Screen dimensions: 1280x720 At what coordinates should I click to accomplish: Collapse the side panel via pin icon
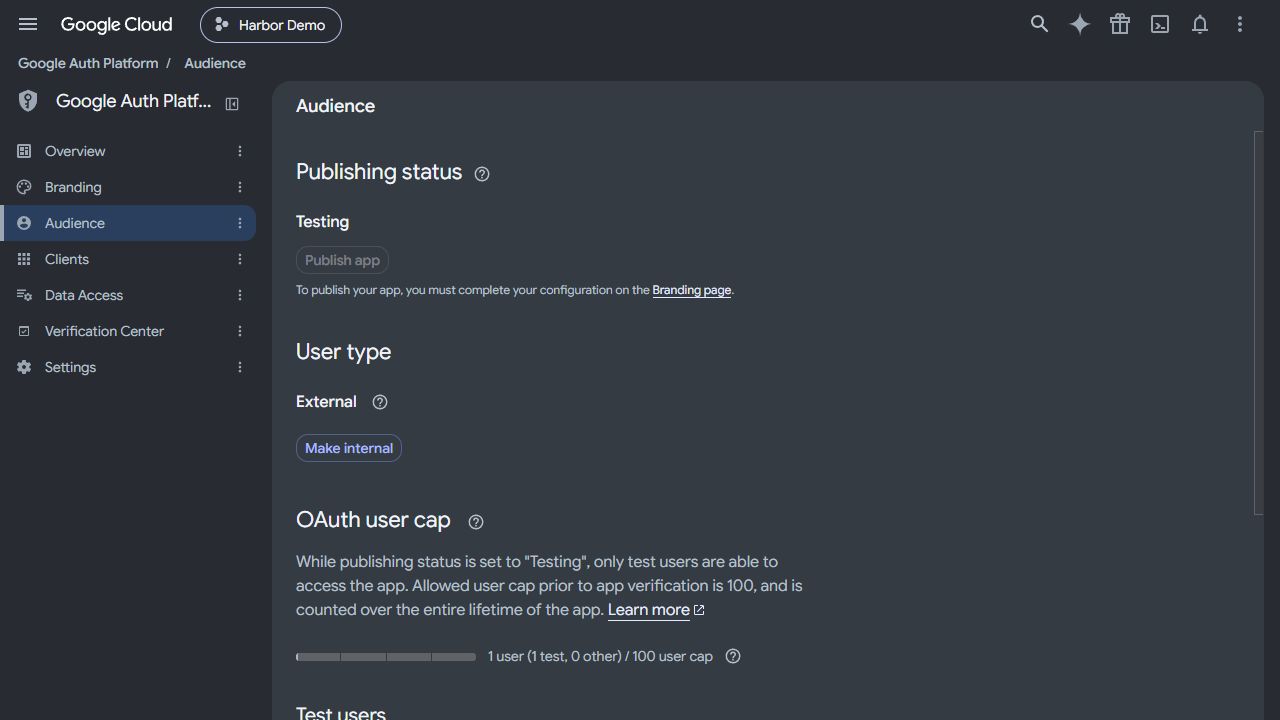(x=232, y=103)
